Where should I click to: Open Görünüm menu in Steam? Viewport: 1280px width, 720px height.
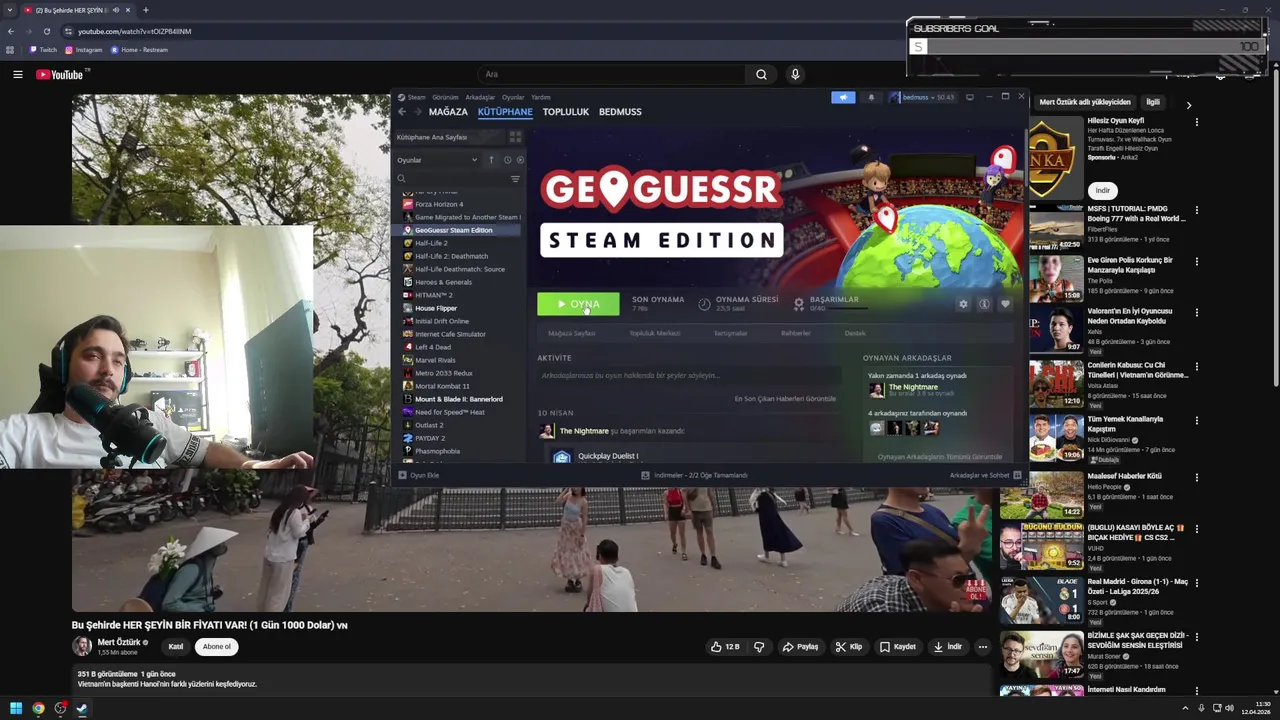(x=445, y=97)
